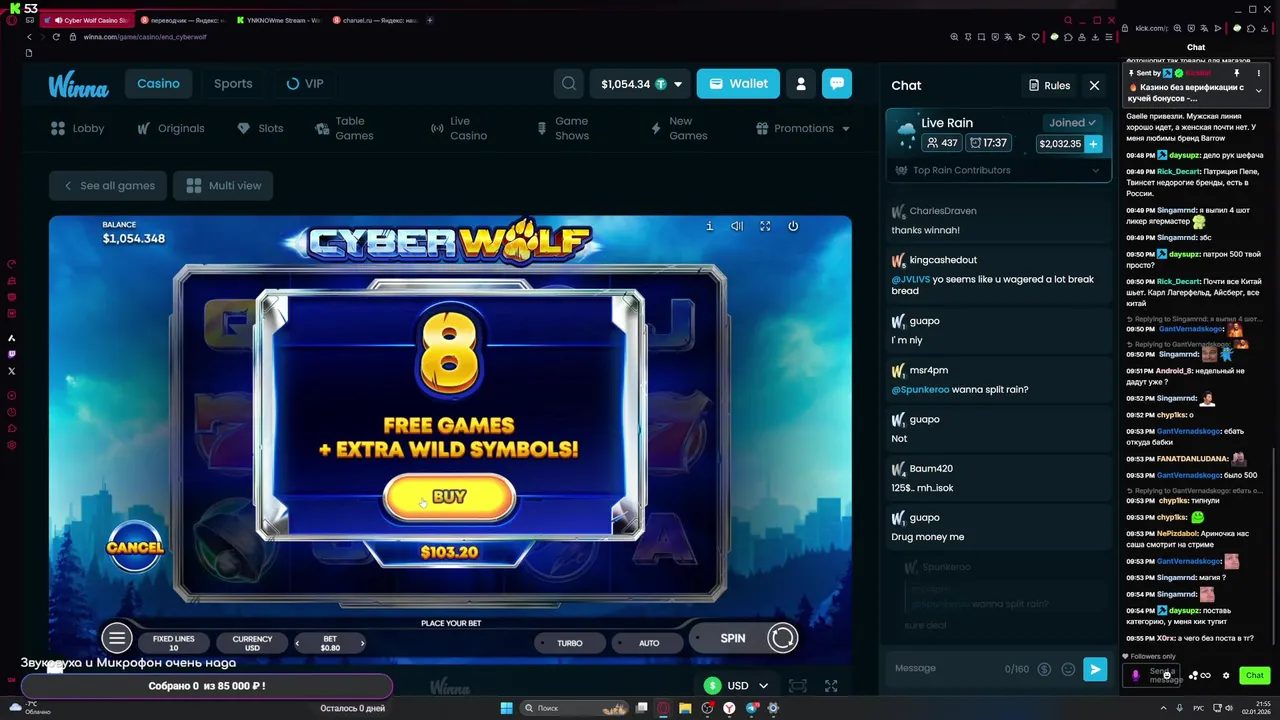Open the site search magnifier

(x=569, y=84)
